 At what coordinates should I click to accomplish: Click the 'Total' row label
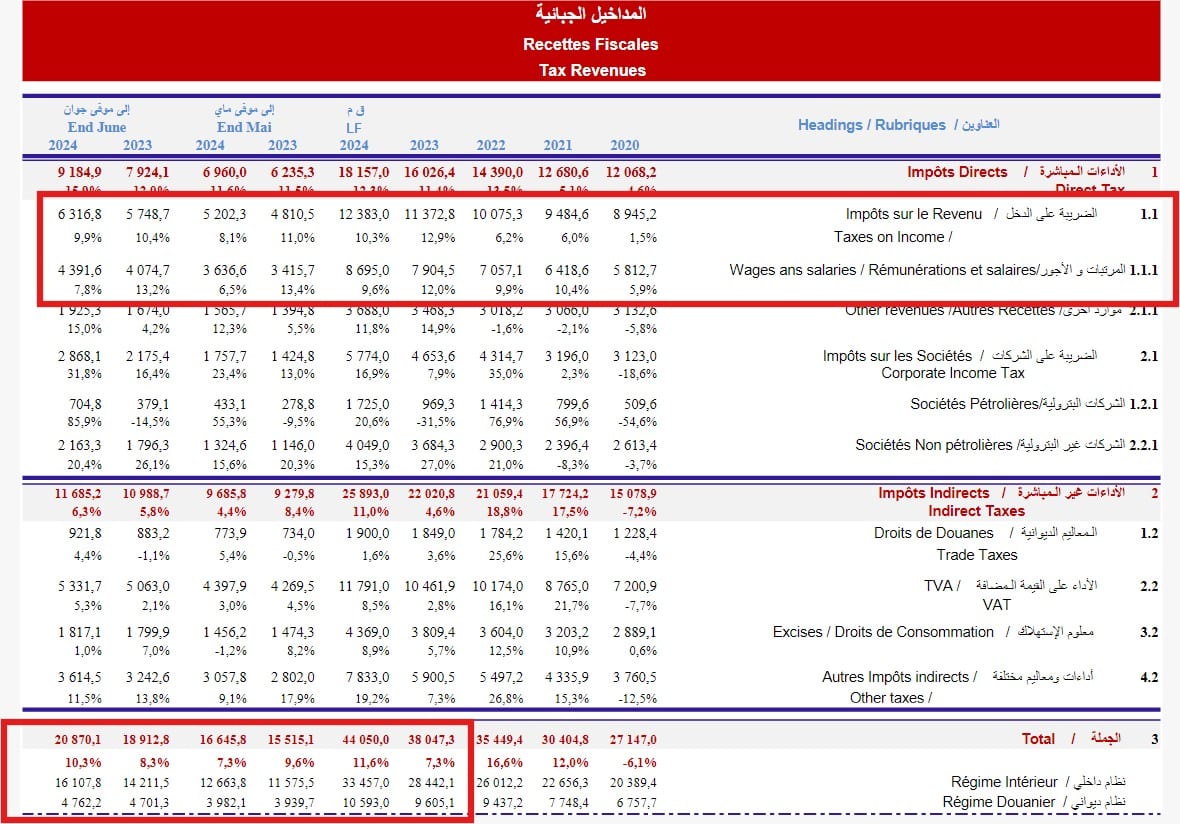tap(1038, 739)
